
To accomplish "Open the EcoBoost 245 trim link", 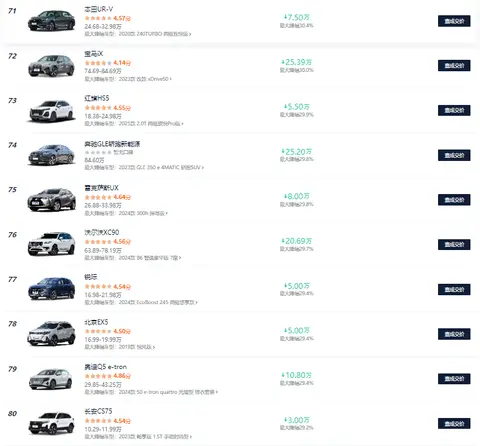I will click(158, 302).
